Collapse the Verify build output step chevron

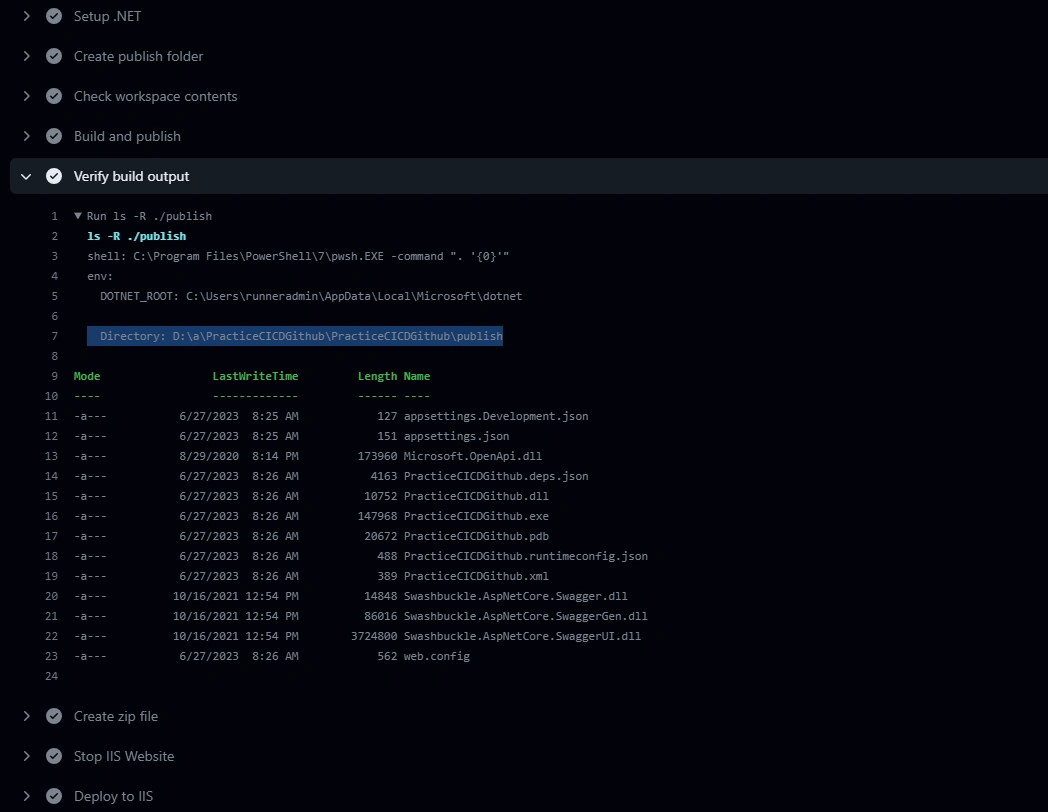(x=26, y=176)
